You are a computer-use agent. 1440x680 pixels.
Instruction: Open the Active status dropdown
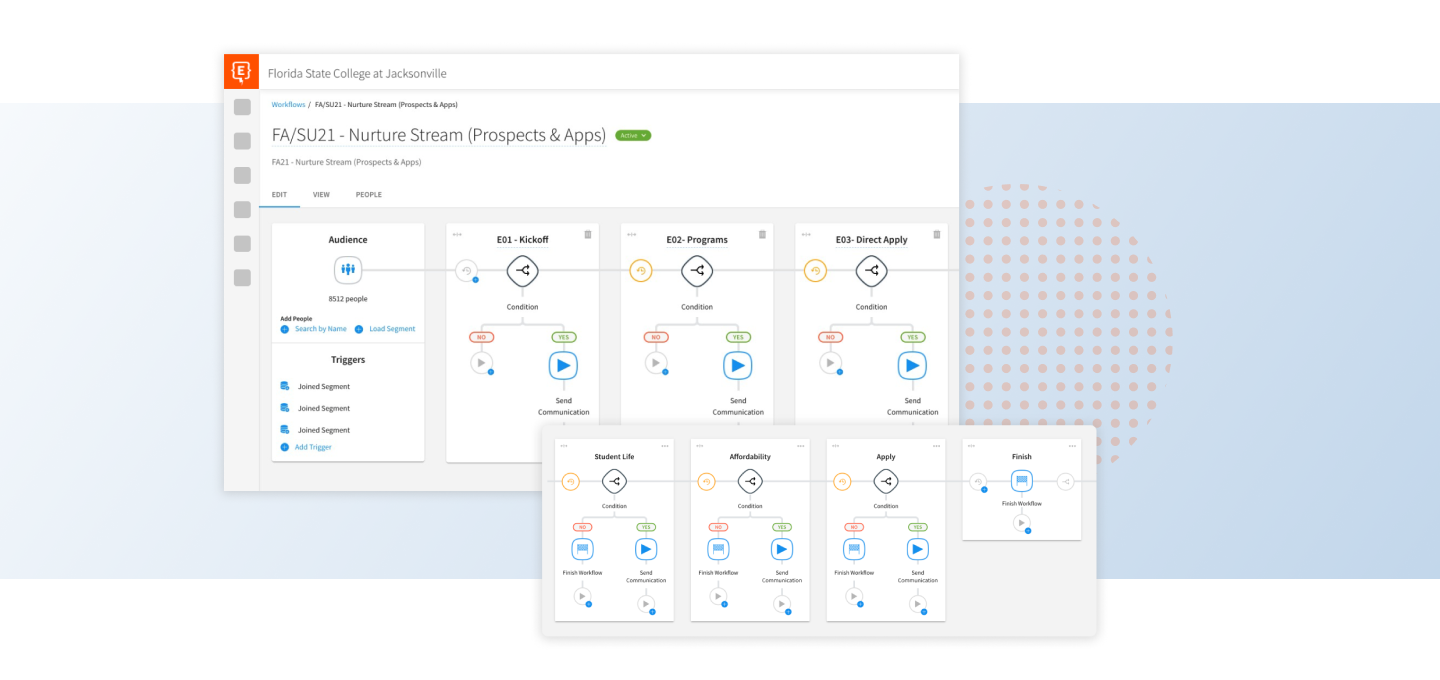pos(633,135)
